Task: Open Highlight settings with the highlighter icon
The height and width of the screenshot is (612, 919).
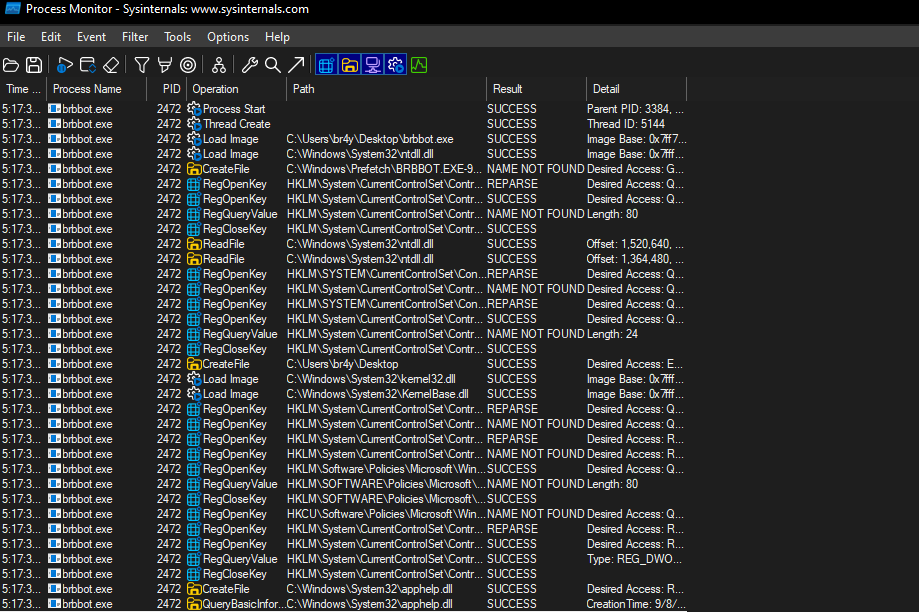Action: [165, 65]
